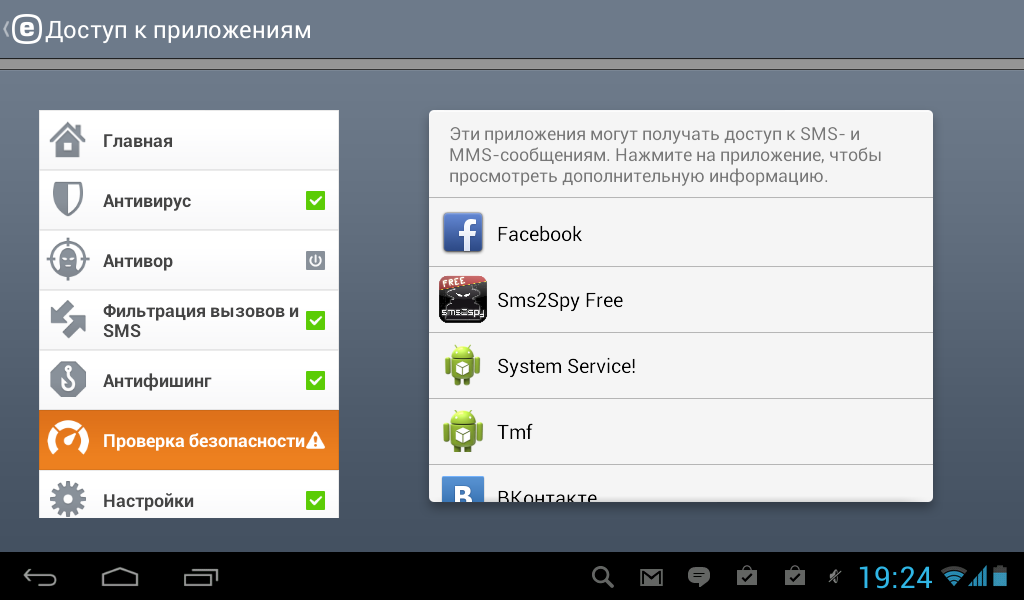Open the Facebook app entry icon
The image size is (1024, 600).
coord(463,232)
